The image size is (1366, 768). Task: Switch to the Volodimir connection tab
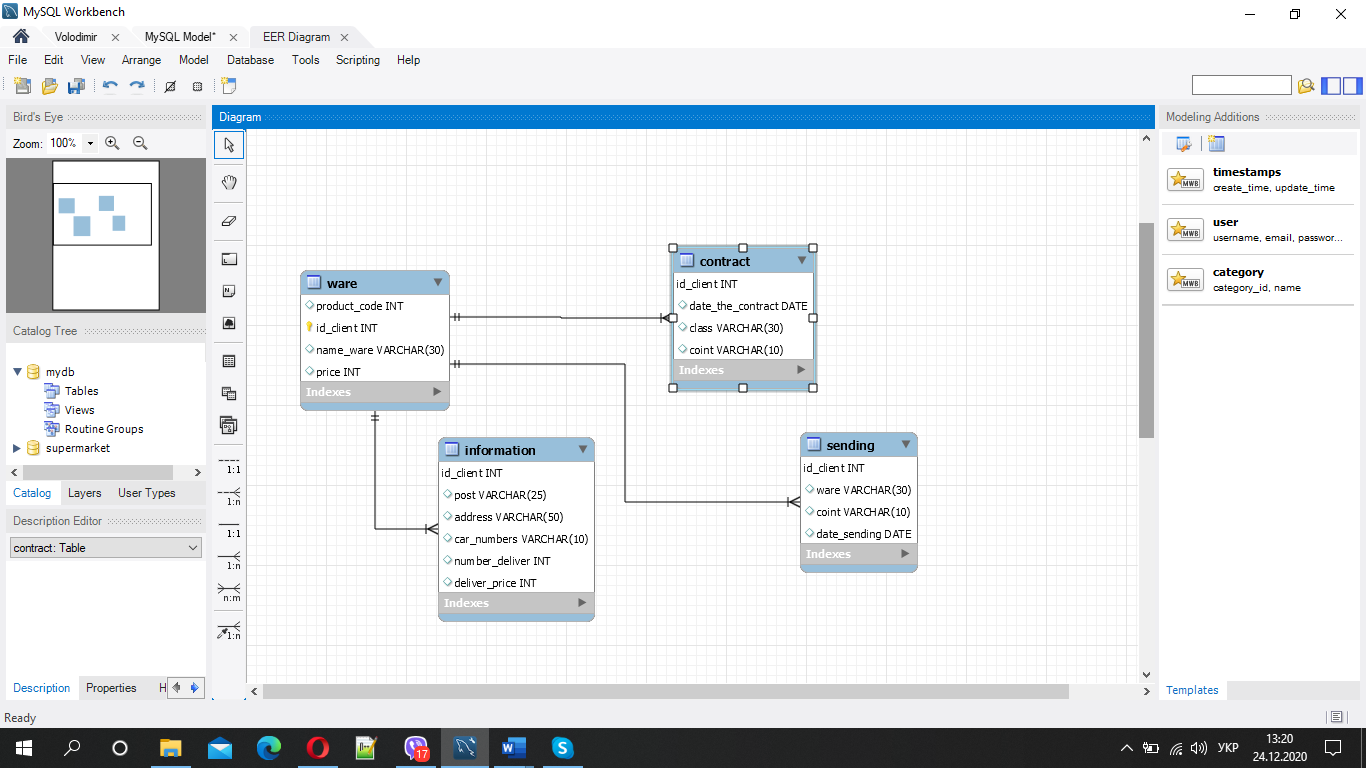[76, 37]
